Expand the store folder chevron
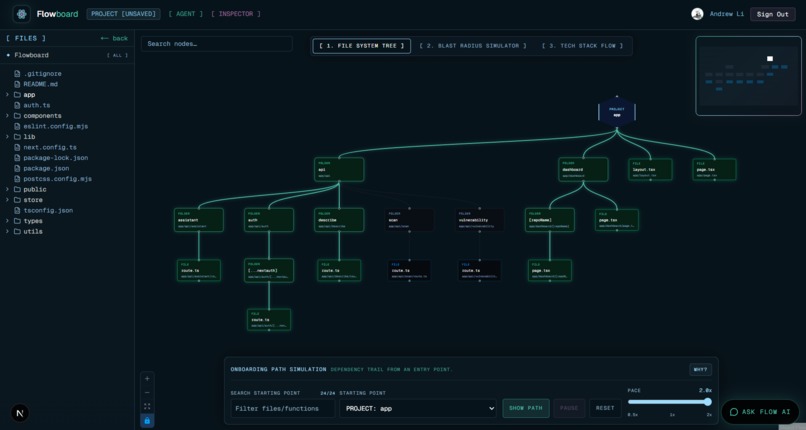Viewport: 806px width, 430px height. pyautogui.click(x=7, y=200)
